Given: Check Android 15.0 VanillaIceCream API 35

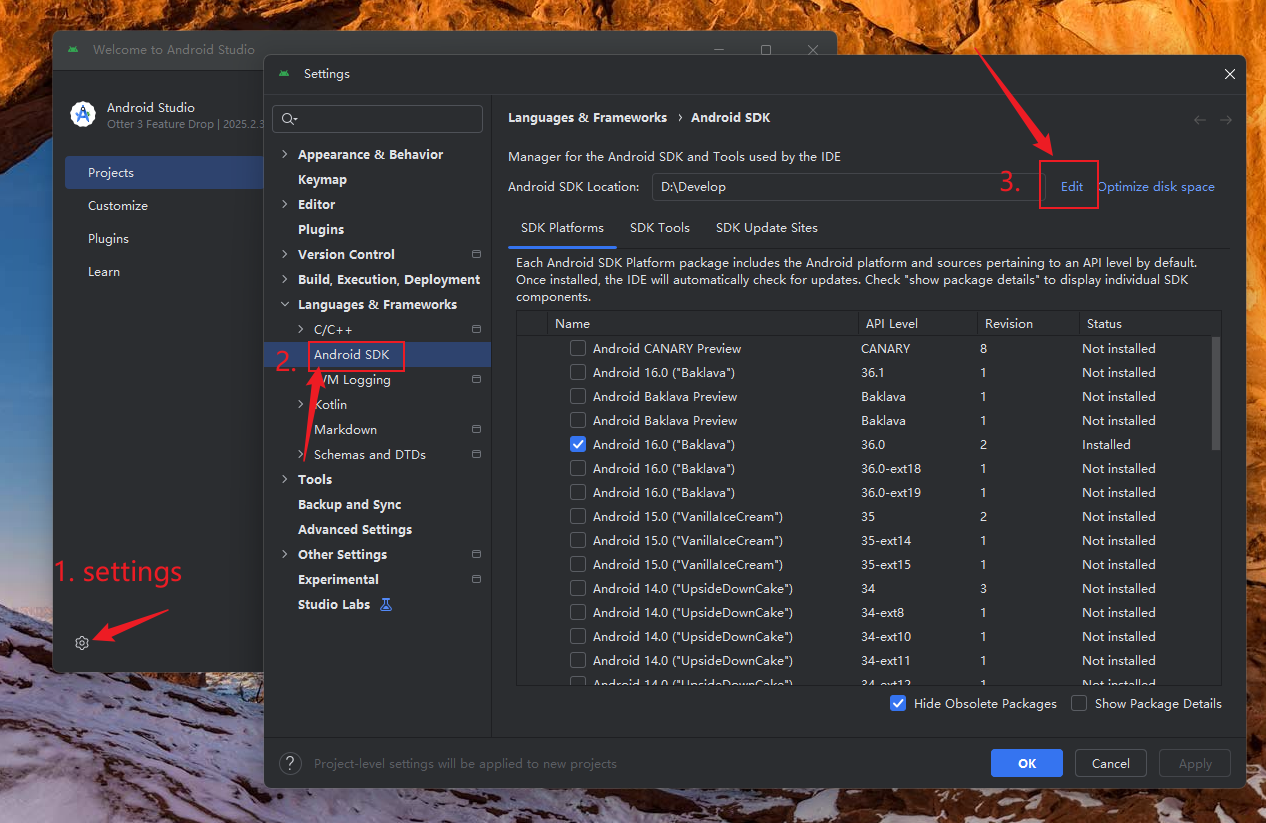Looking at the screenshot, I should [578, 516].
